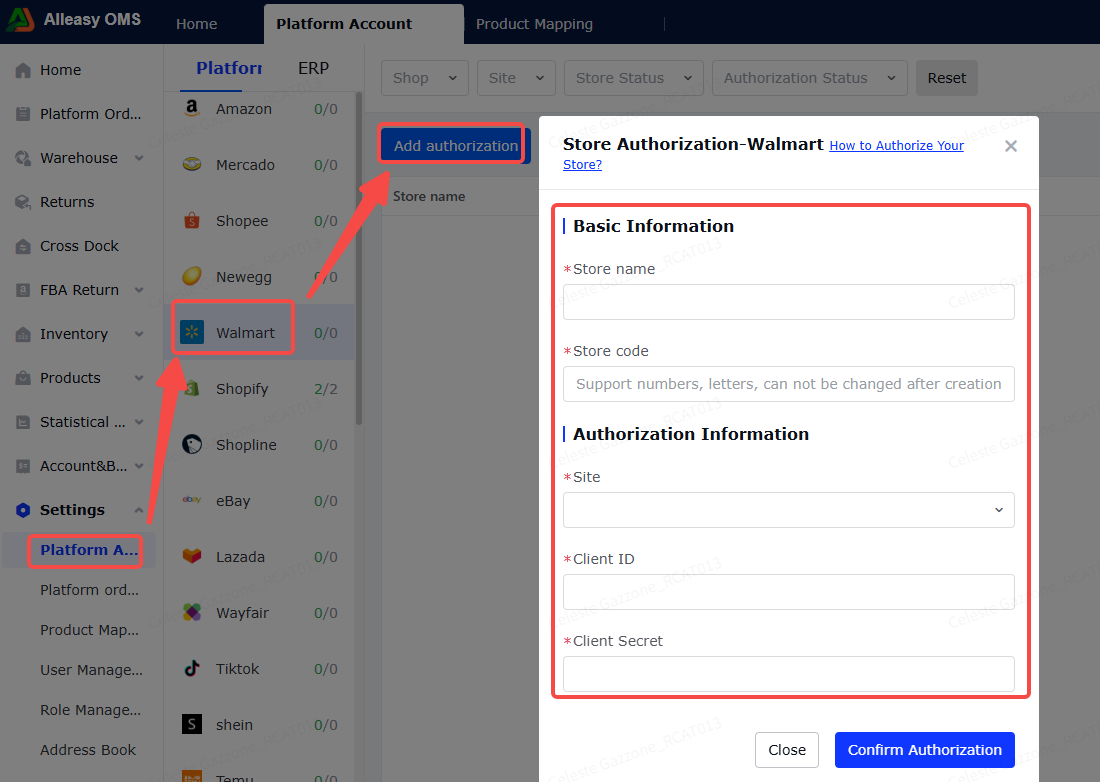The width and height of the screenshot is (1100, 782).
Task: Click the Add authorization button
Action: (455, 146)
